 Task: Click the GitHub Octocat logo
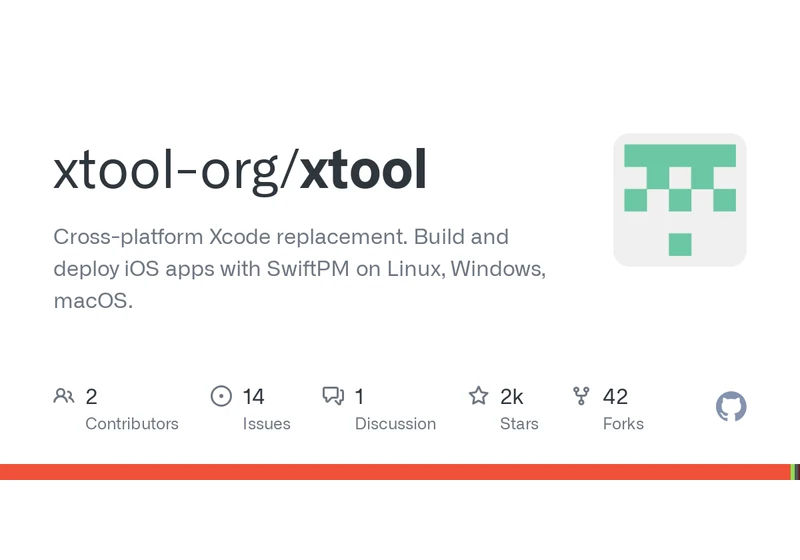pos(731,406)
